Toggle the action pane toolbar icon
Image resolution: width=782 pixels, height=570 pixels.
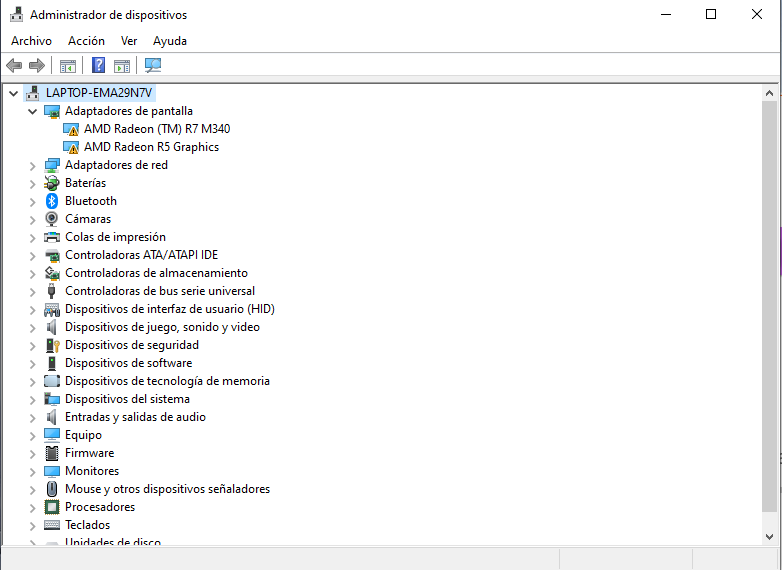coord(122,65)
